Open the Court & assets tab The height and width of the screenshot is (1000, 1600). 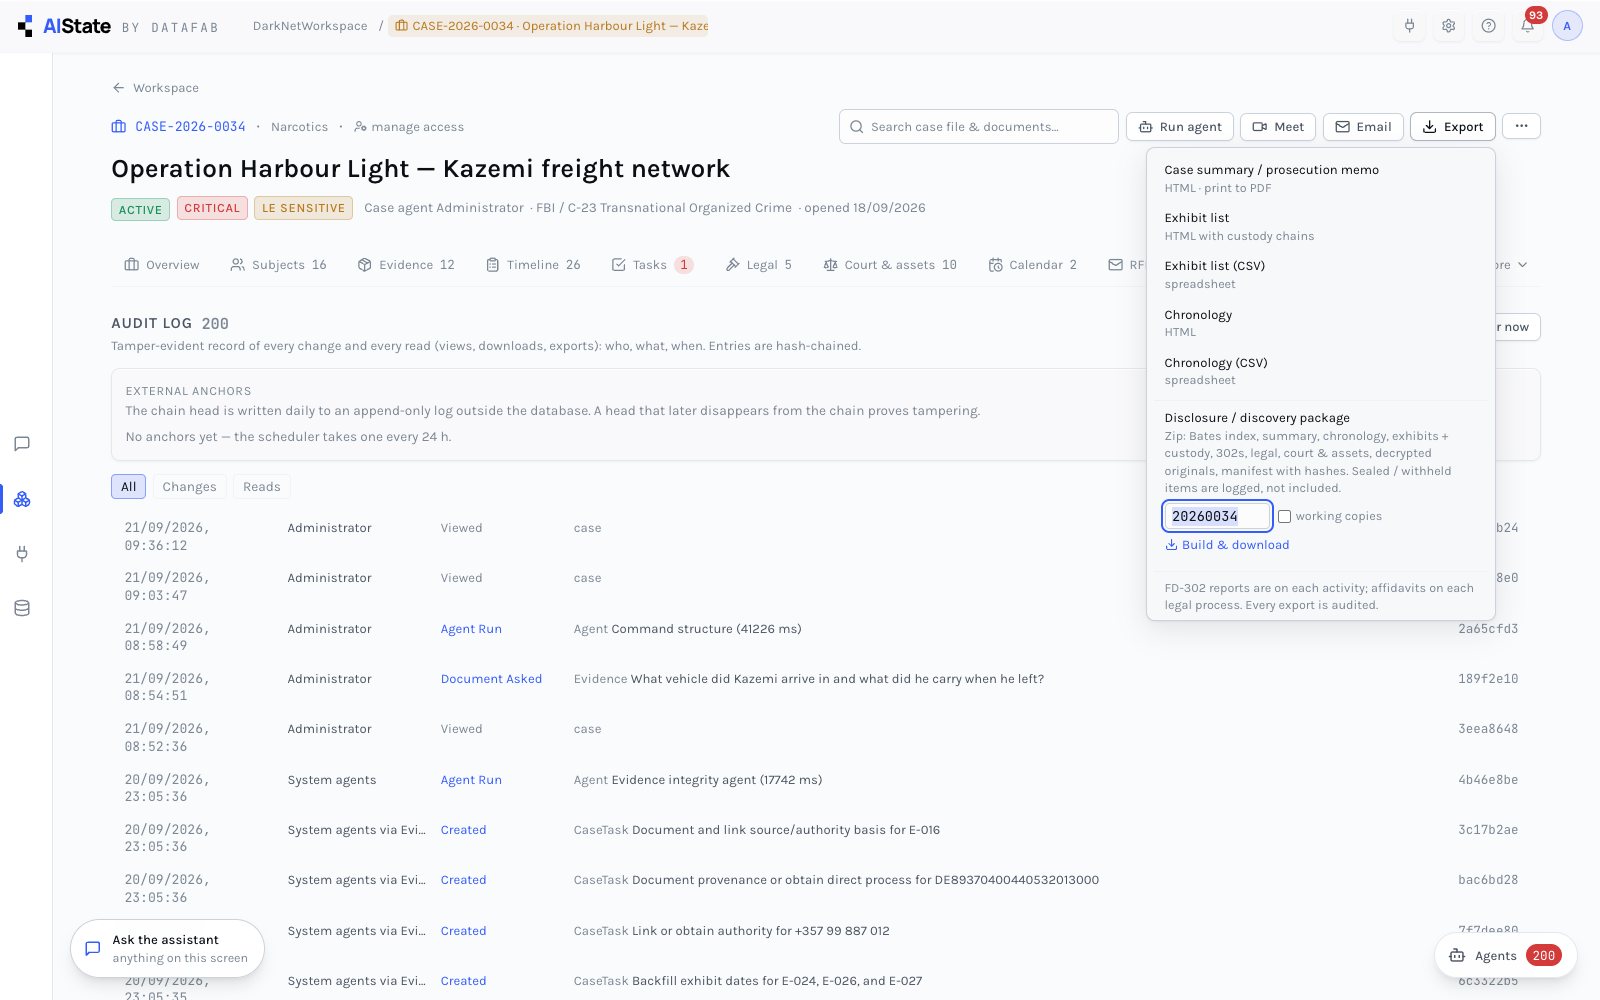pyautogui.click(x=890, y=265)
